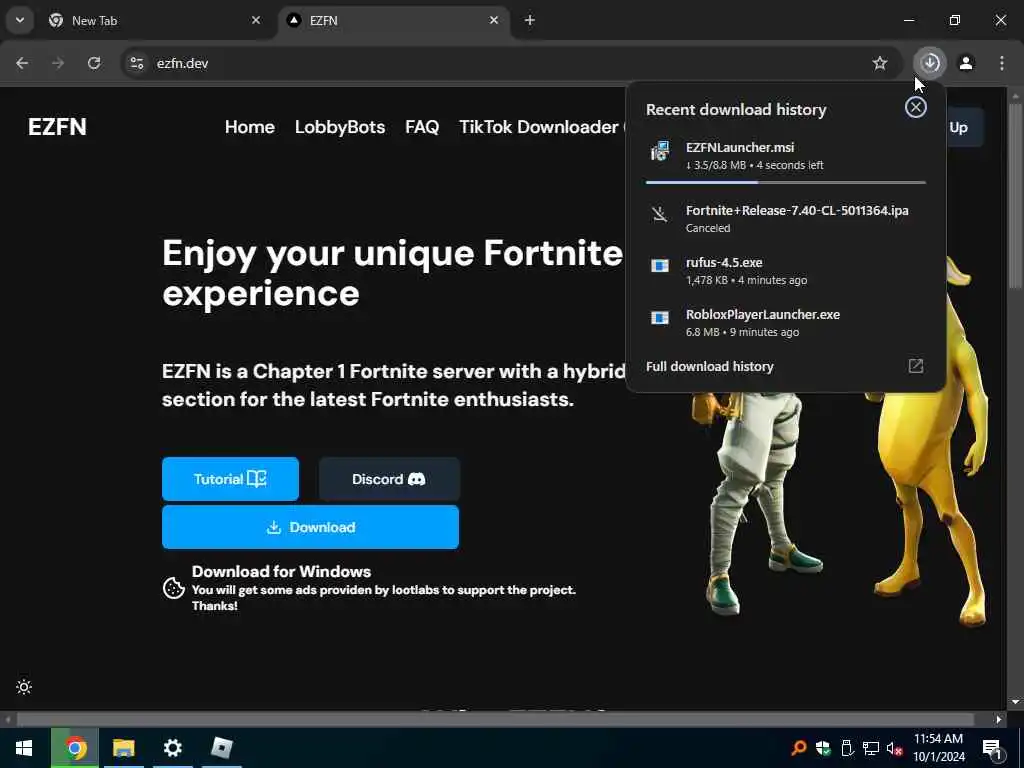Open the taskbar clock showing 11:54 AM
The width and height of the screenshot is (1024, 768).
938,748
